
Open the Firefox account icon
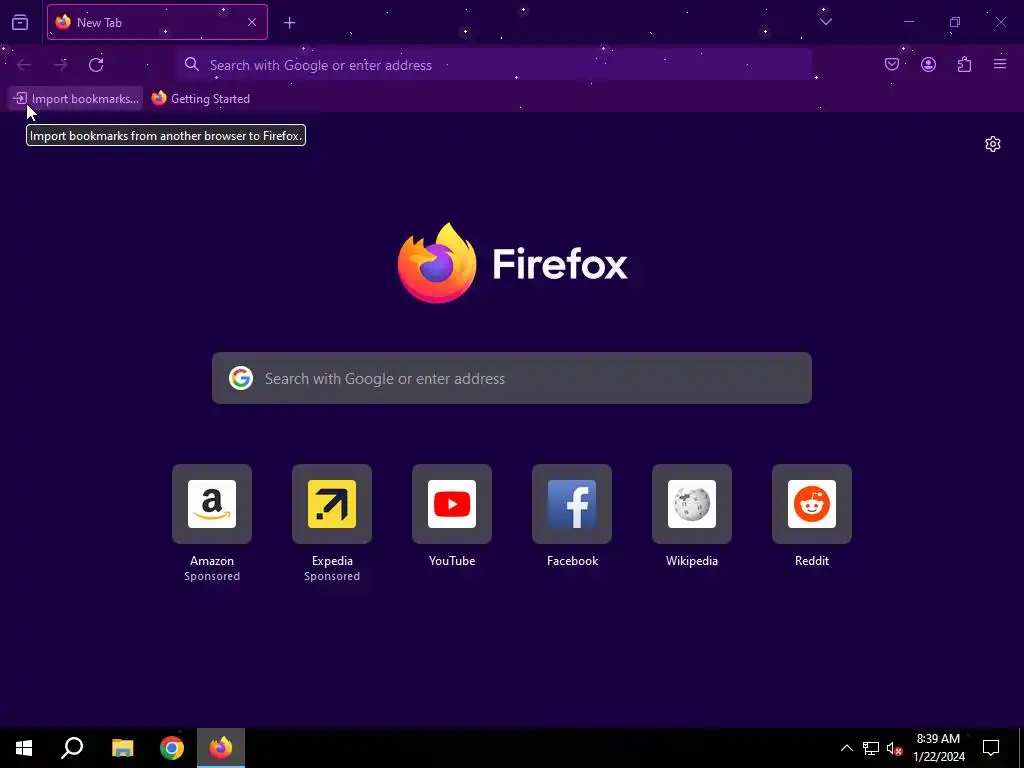[x=928, y=64]
